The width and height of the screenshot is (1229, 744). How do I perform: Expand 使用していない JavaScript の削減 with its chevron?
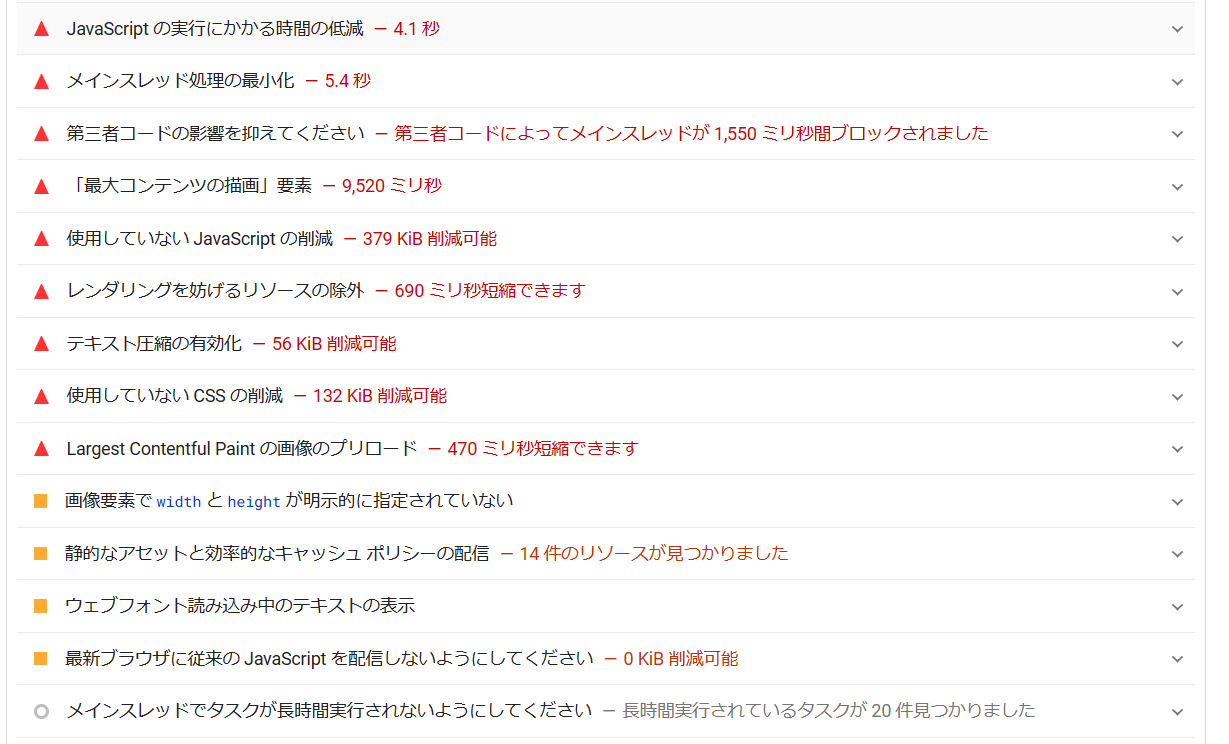1177,239
